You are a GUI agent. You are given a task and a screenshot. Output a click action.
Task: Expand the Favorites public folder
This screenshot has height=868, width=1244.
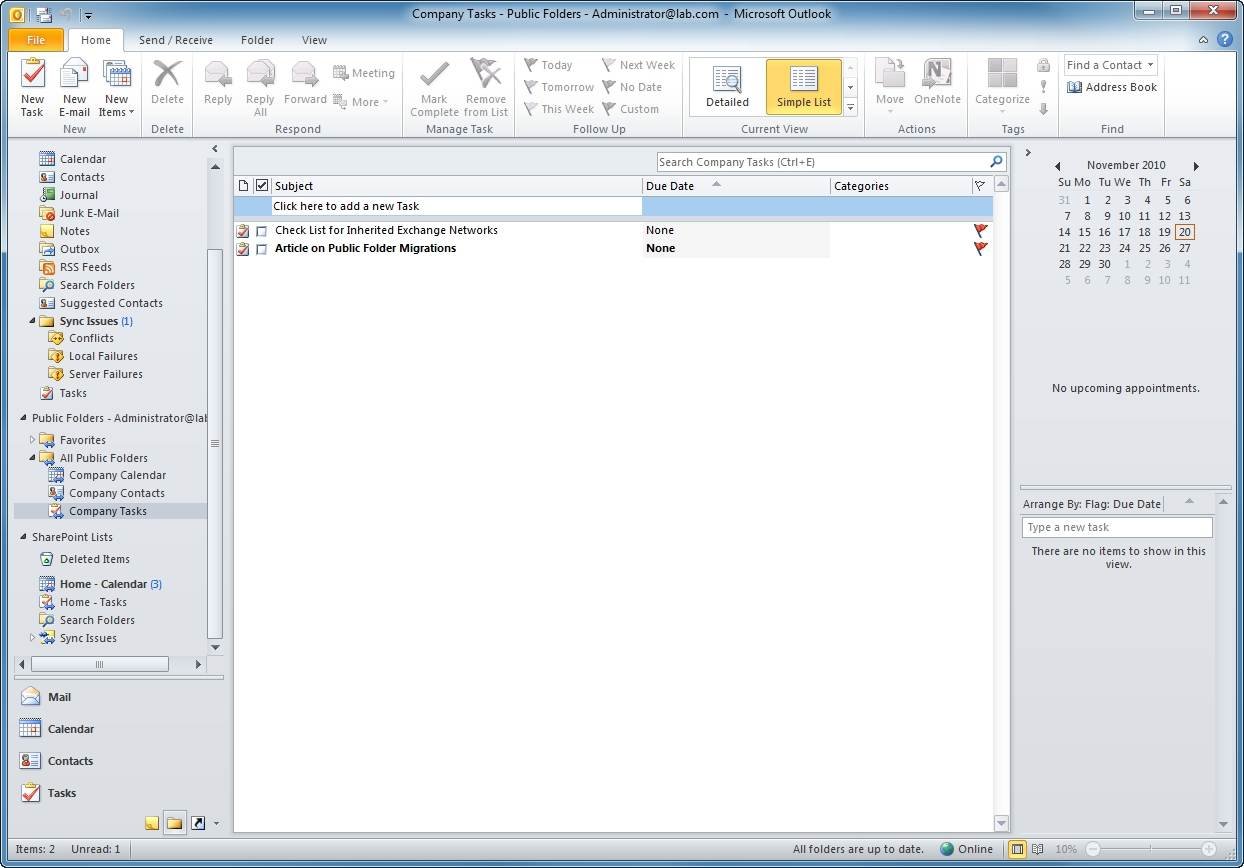pos(33,440)
